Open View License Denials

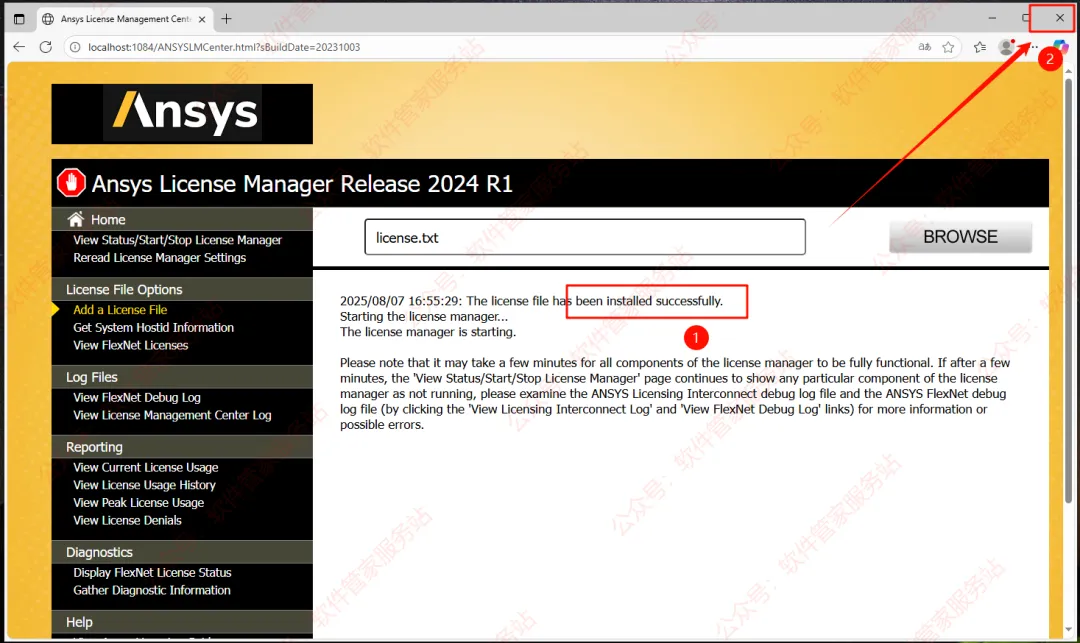[127, 520]
